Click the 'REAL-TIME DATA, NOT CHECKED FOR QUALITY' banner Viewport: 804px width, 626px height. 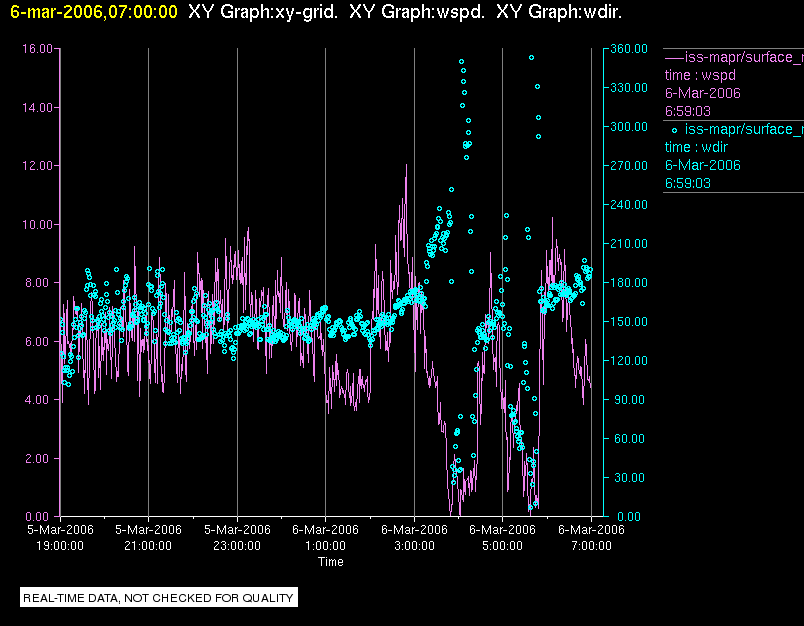point(158,597)
